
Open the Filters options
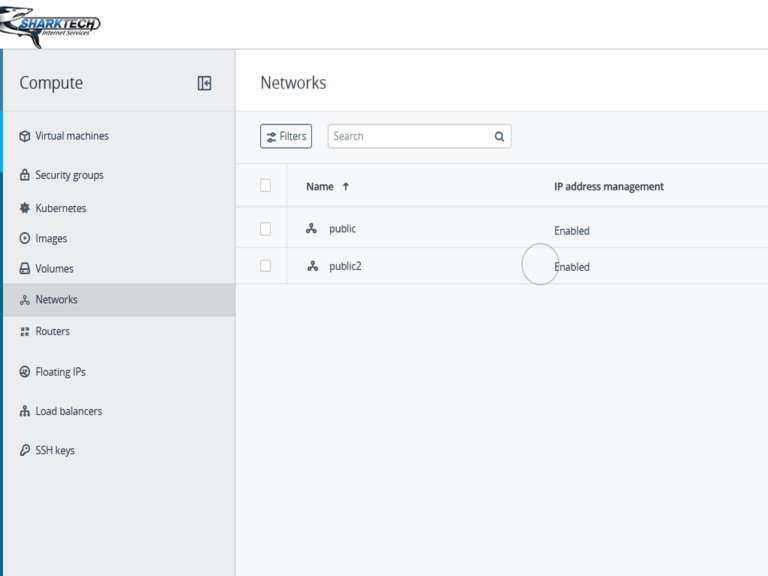(286, 136)
